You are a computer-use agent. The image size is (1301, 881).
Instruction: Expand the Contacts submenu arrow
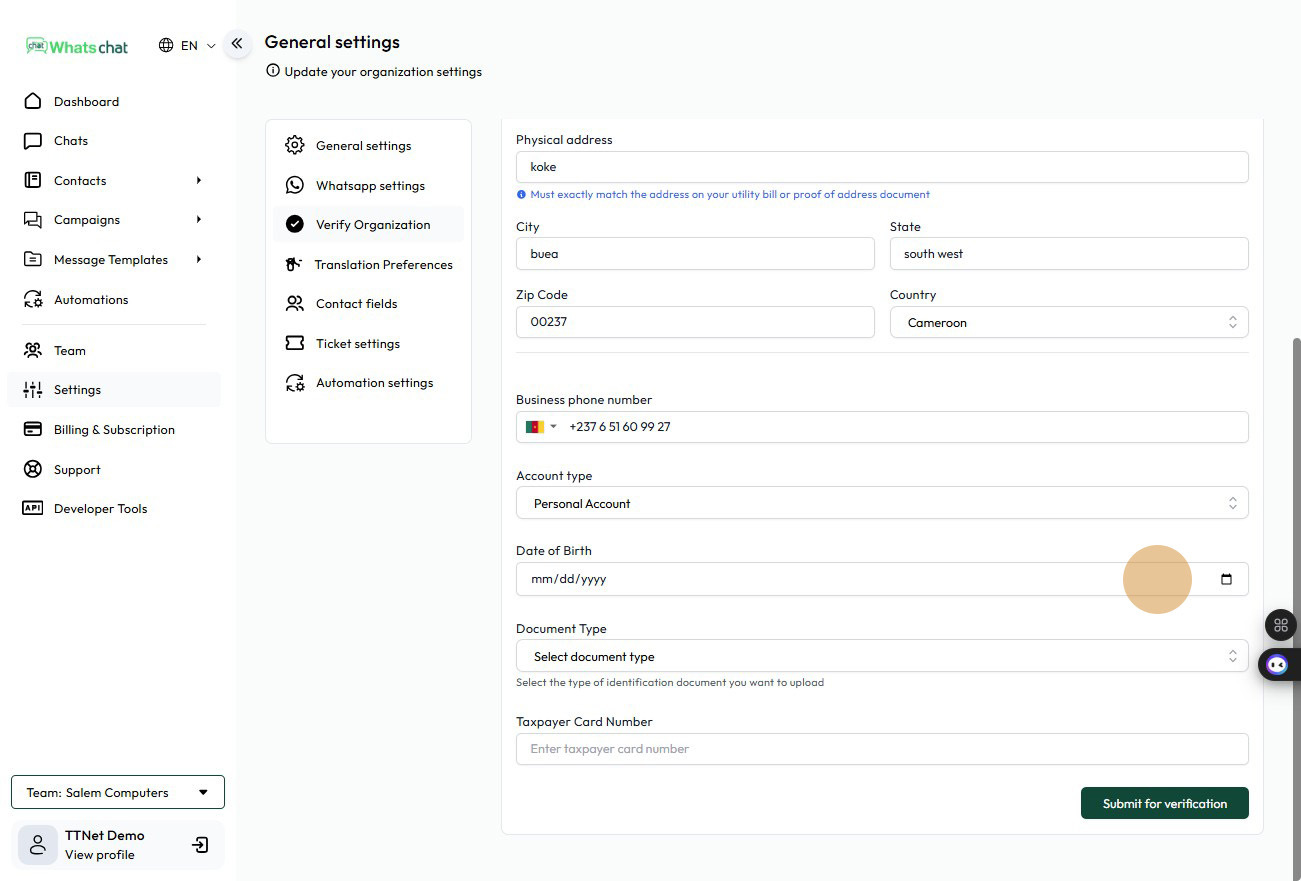(199, 181)
